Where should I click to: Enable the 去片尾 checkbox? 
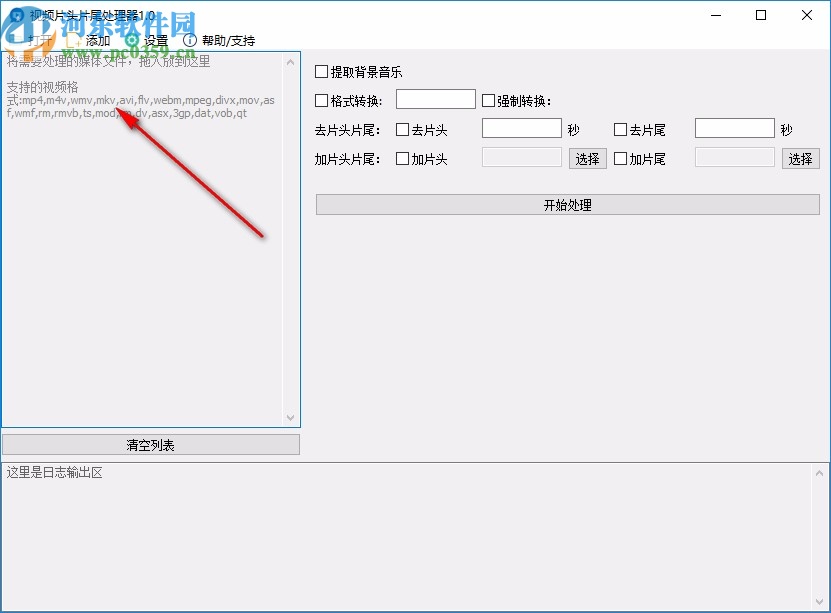tap(620, 130)
